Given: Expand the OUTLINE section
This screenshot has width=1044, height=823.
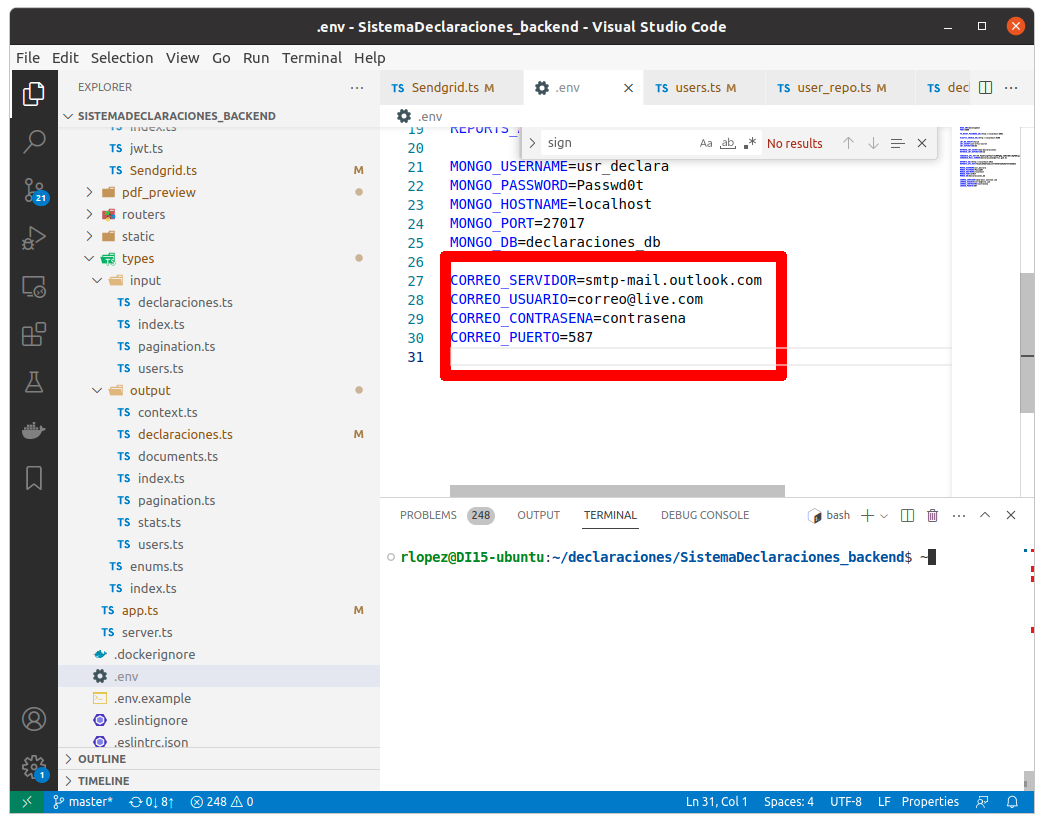Looking at the screenshot, I should pyautogui.click(x=101, y=759).
